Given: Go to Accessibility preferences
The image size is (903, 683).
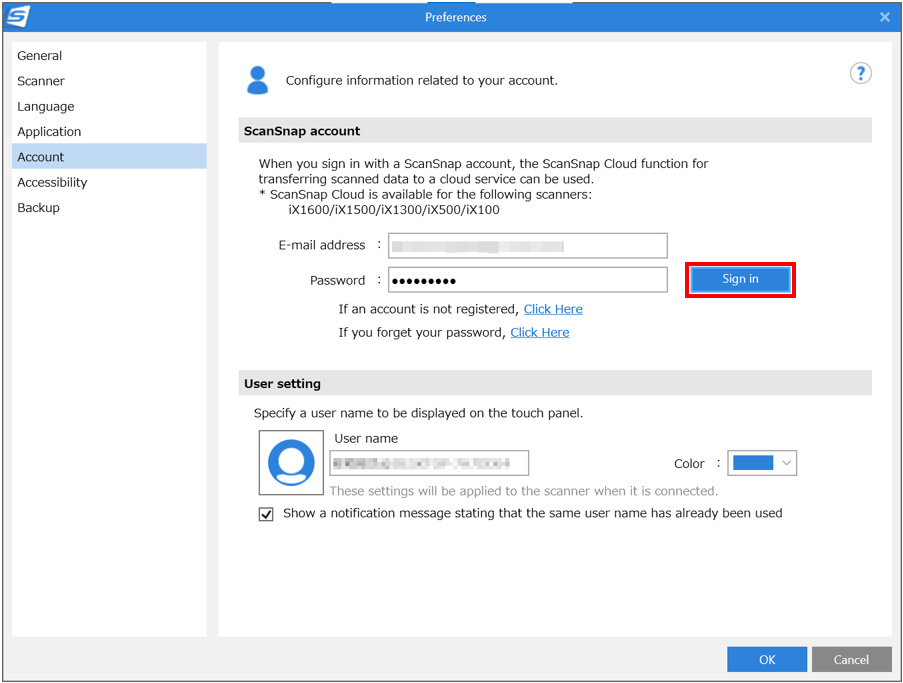Looking at the screenshot, I should 109,182.
